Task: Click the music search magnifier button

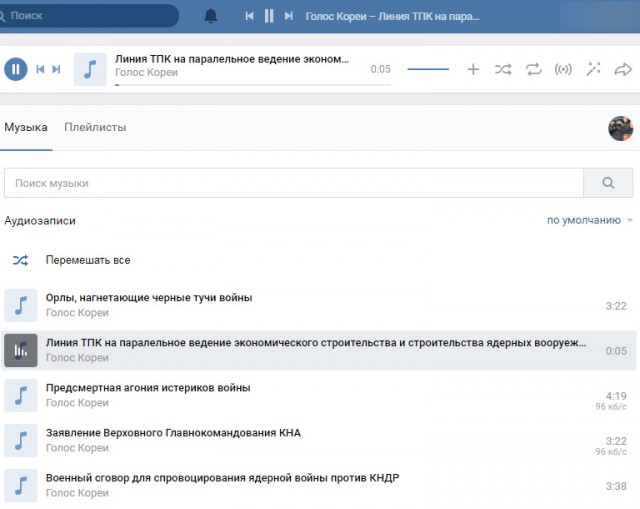Action: click(608, 183)
